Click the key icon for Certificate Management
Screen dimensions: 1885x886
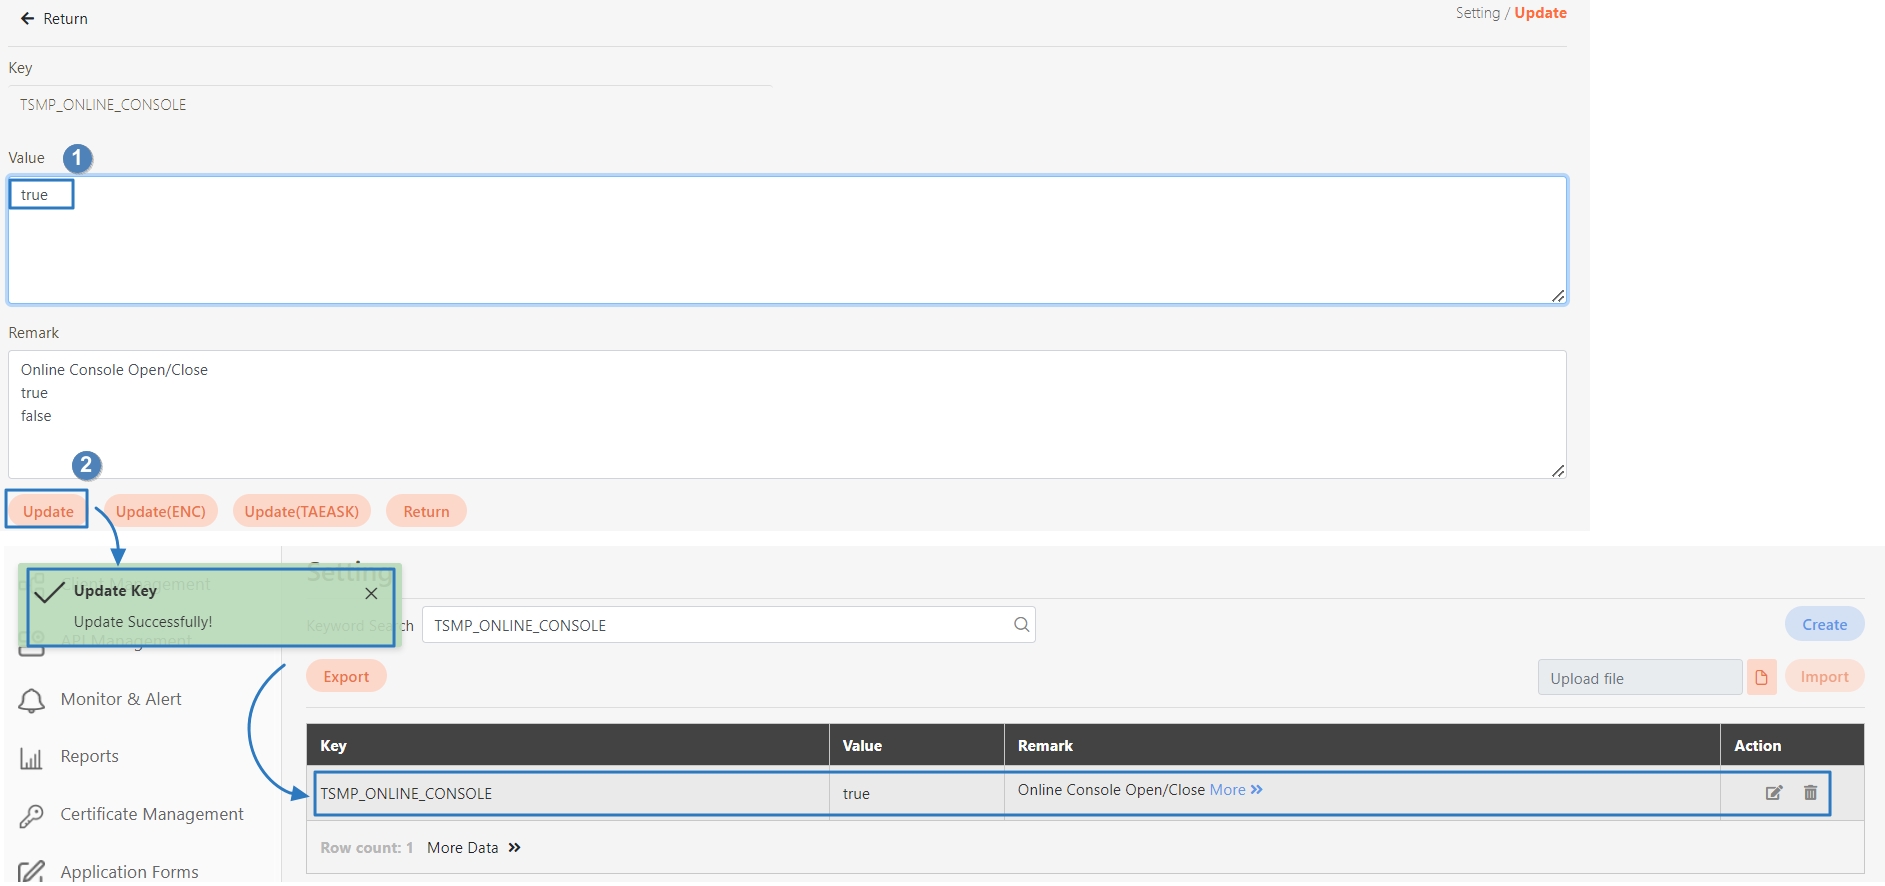point(32,816)
